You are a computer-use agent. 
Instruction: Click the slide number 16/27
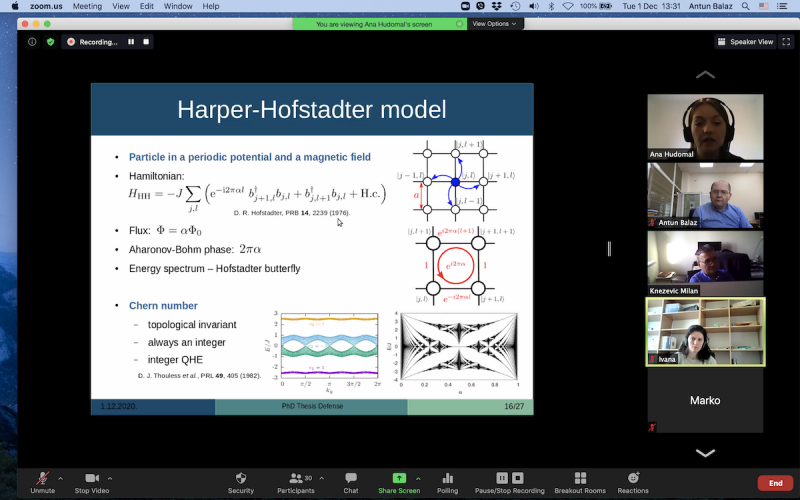click(514, 406)
